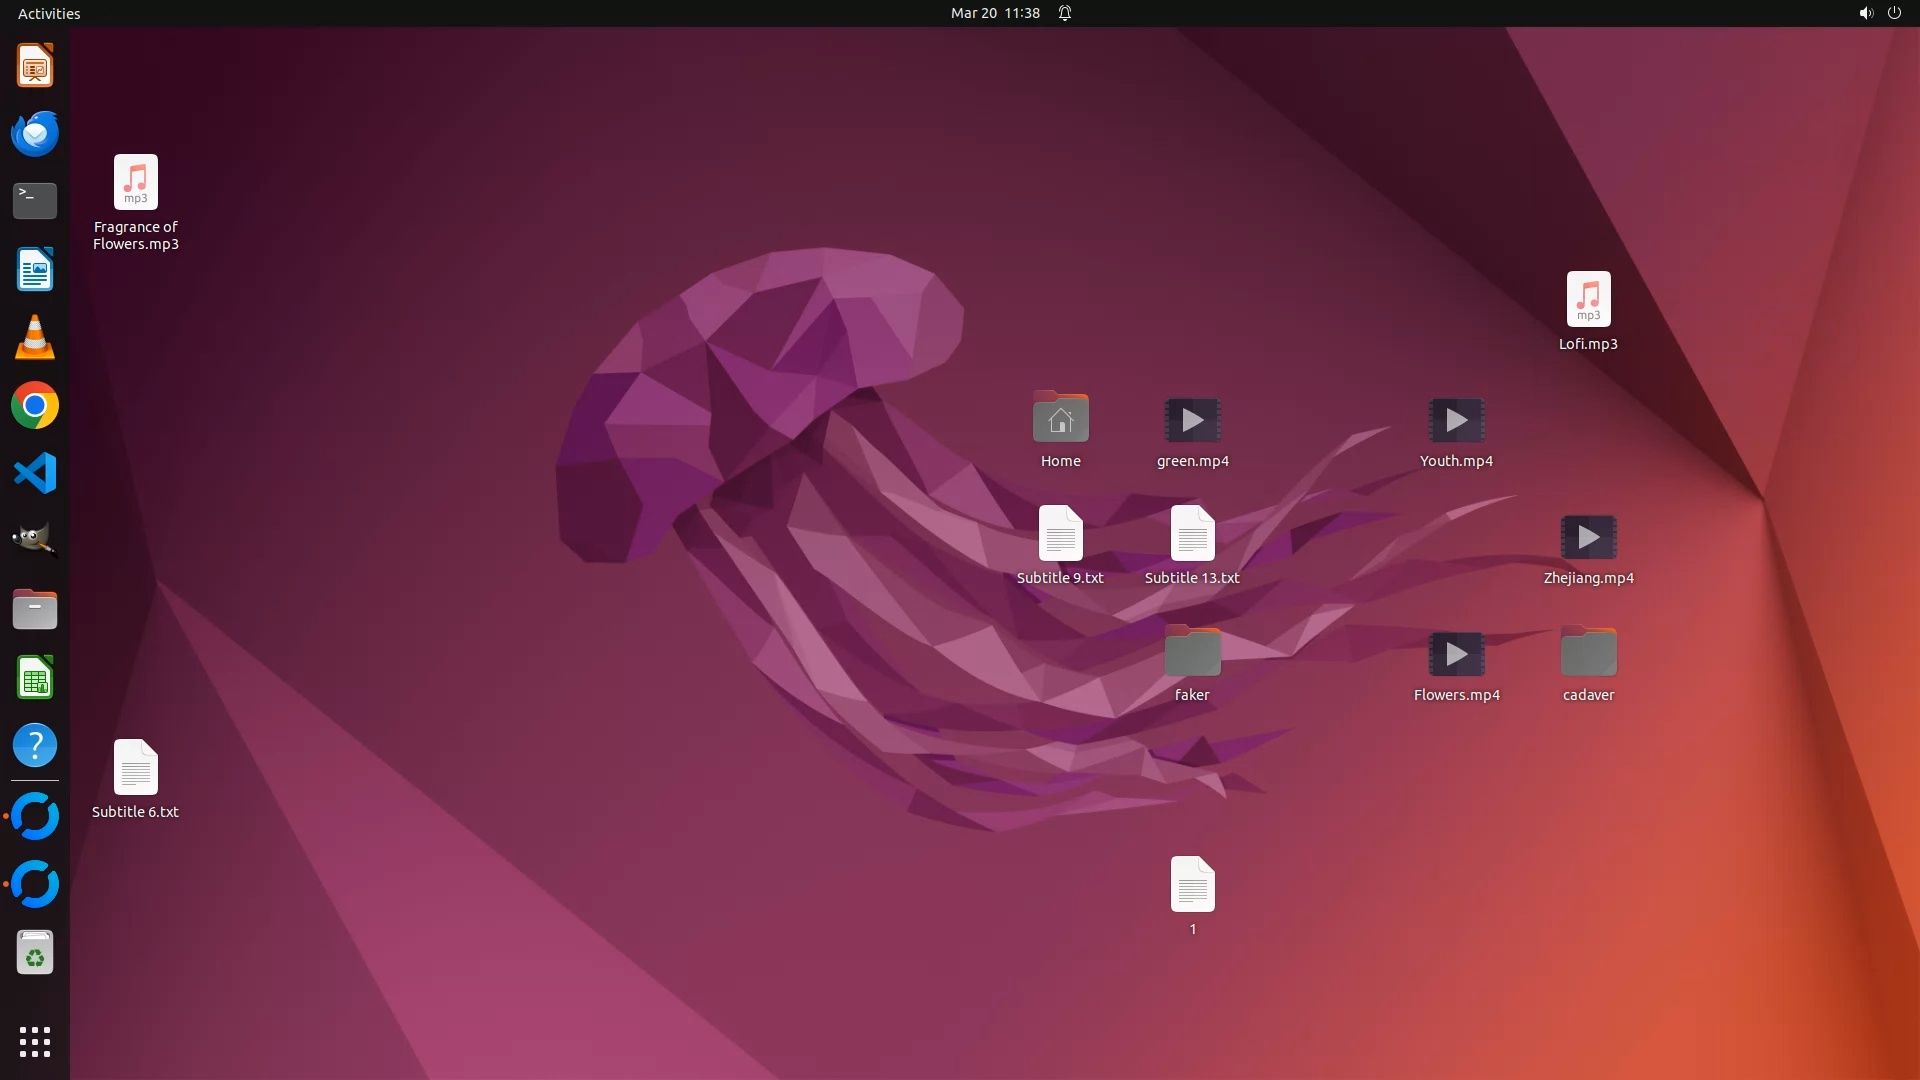The width and height of the screenshot is (1920, 1080).
Task: Open Visual Studio Code icon
Action: click(35, 473)
